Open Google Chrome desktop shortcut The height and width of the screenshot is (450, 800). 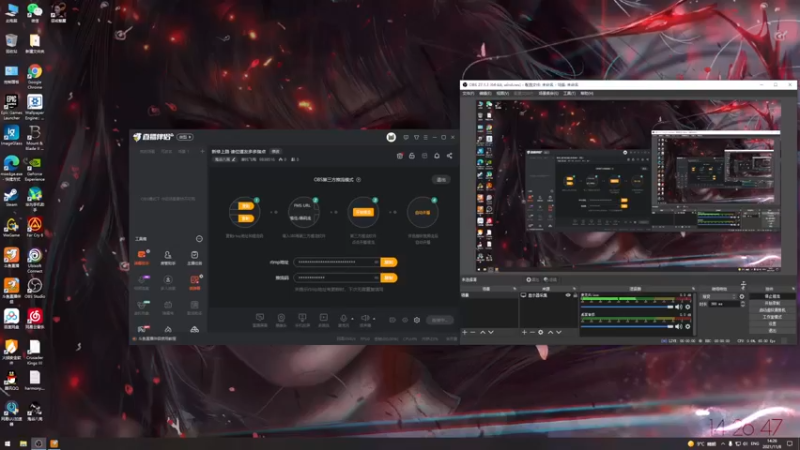coord(35,77)
